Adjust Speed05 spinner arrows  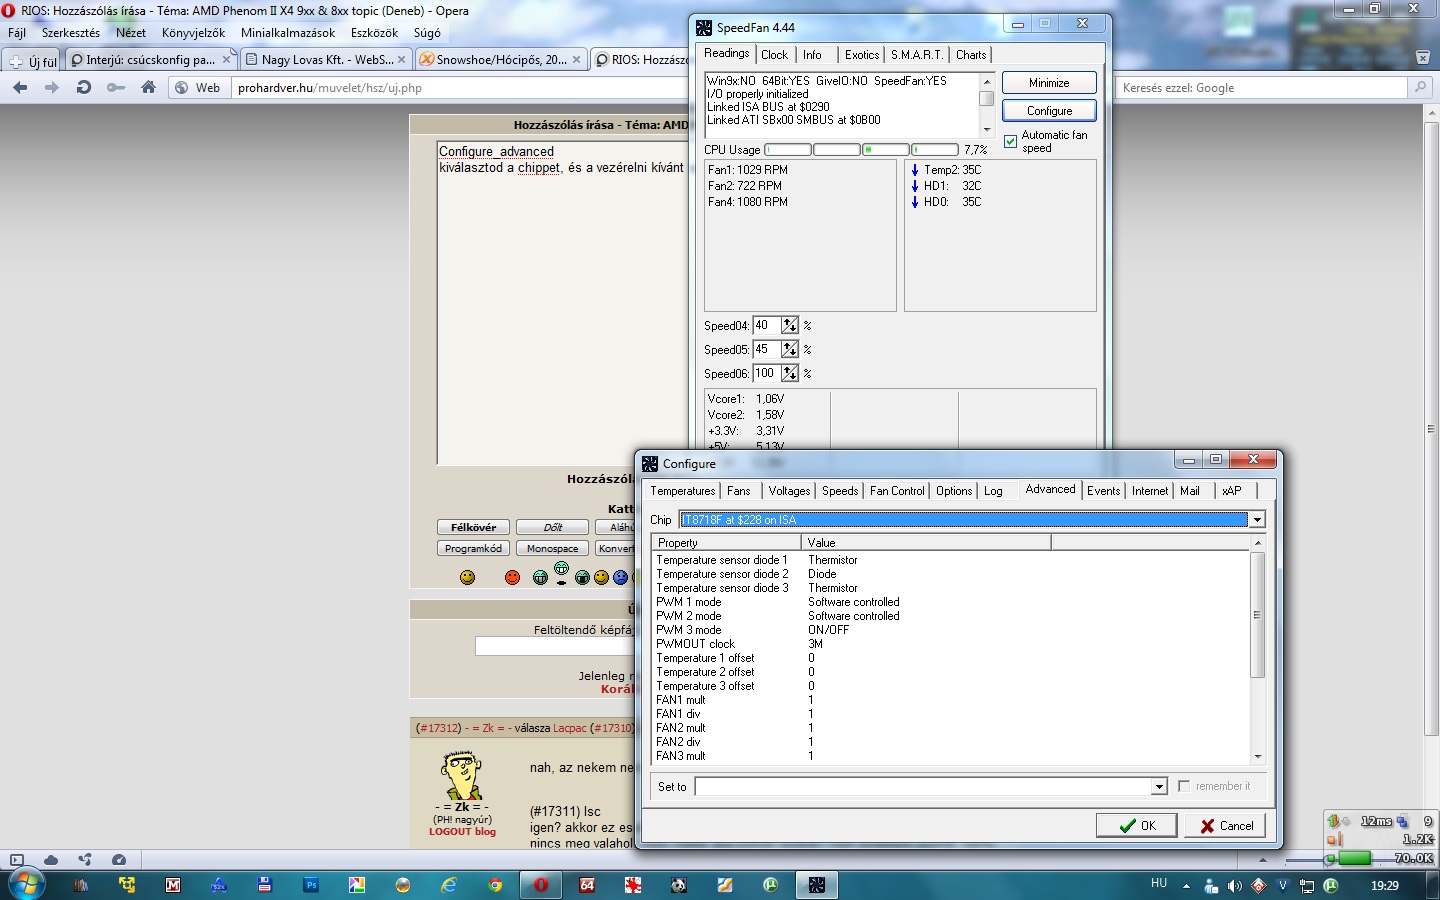pos(790,349)
